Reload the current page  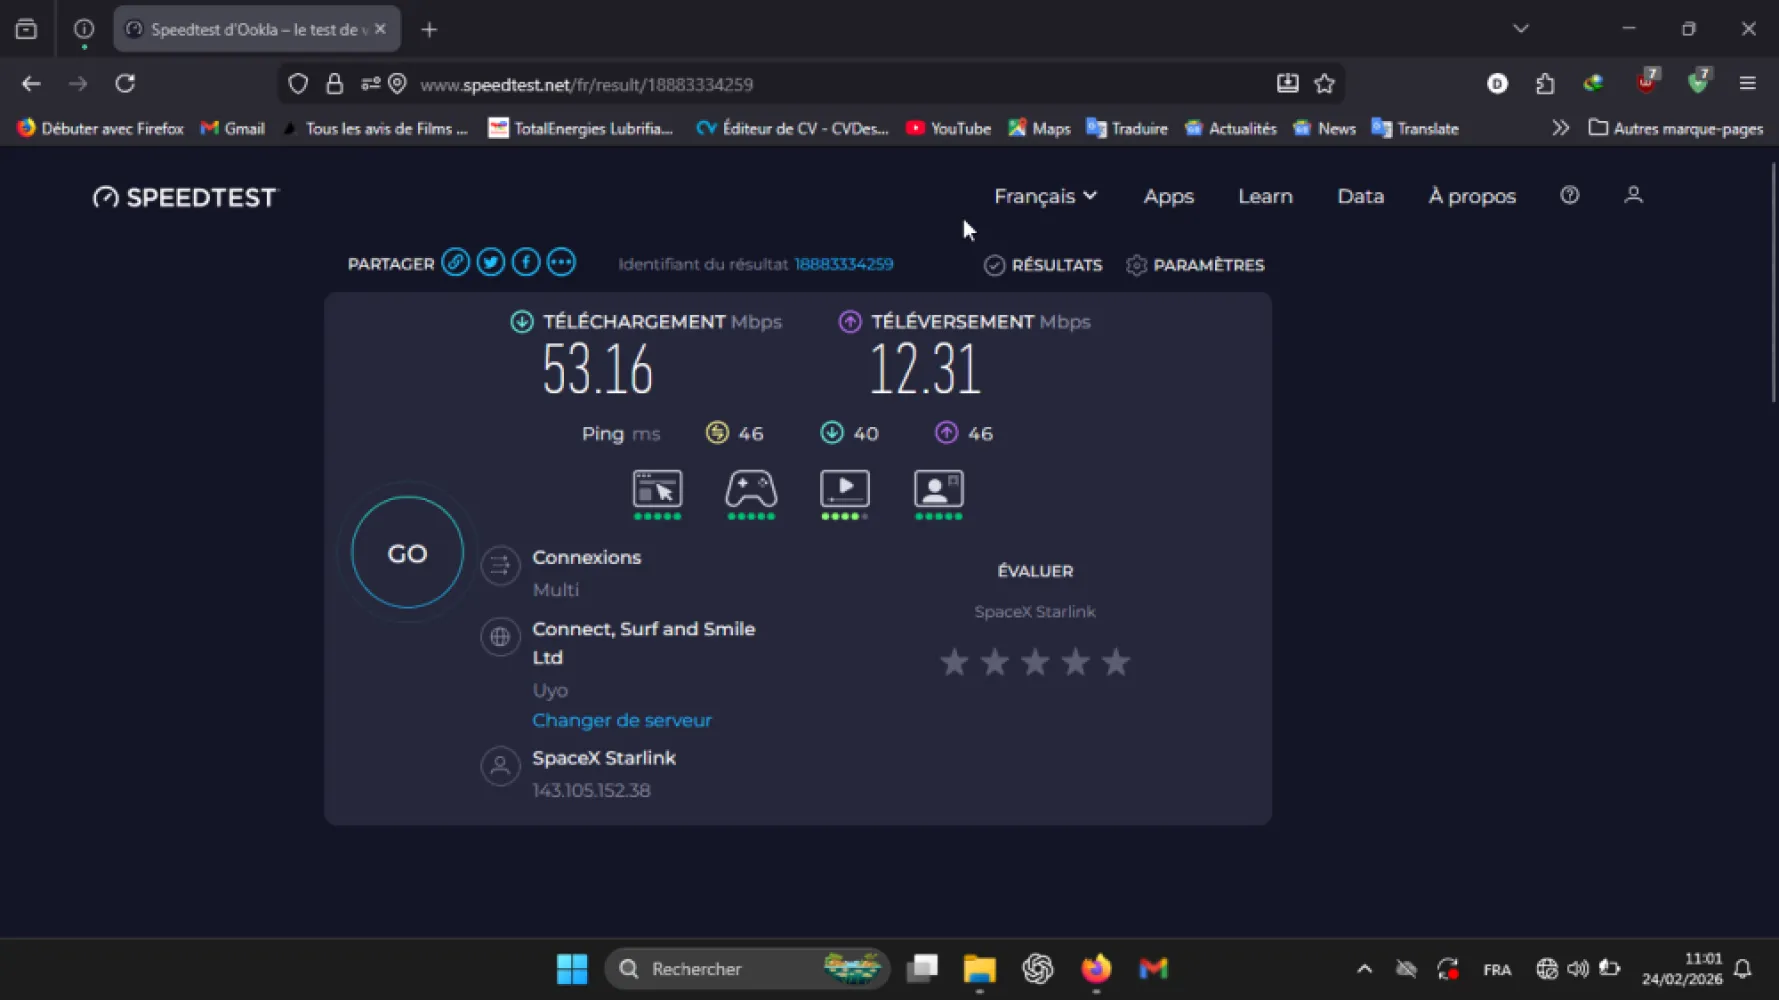coord(125,84)
